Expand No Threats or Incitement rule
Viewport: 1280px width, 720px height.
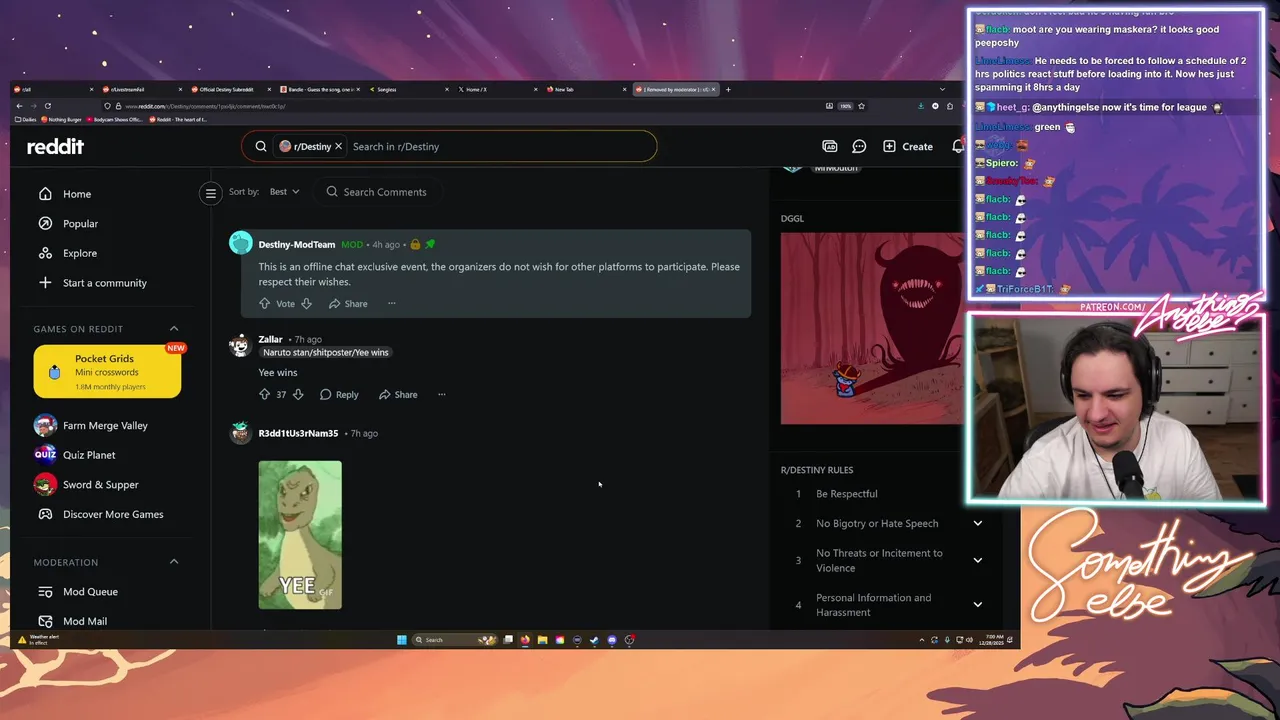pyautogui.click(x=977, y=560)
